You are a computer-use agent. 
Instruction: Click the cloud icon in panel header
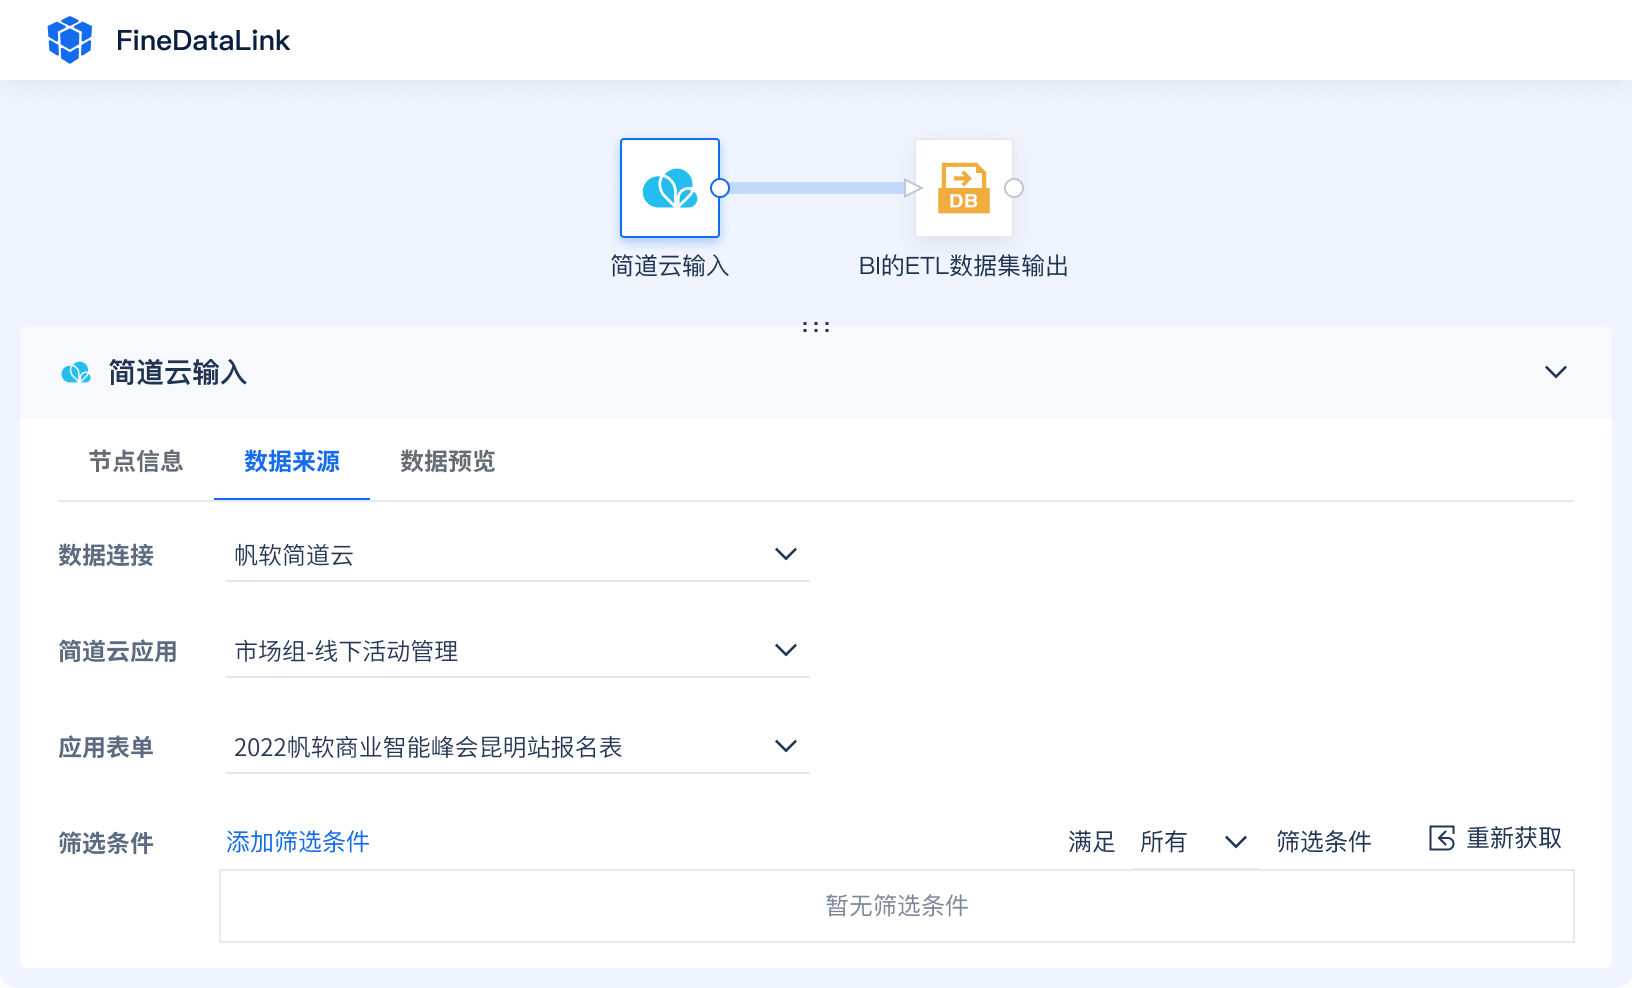pyautogui.click(x=76, y=373)
